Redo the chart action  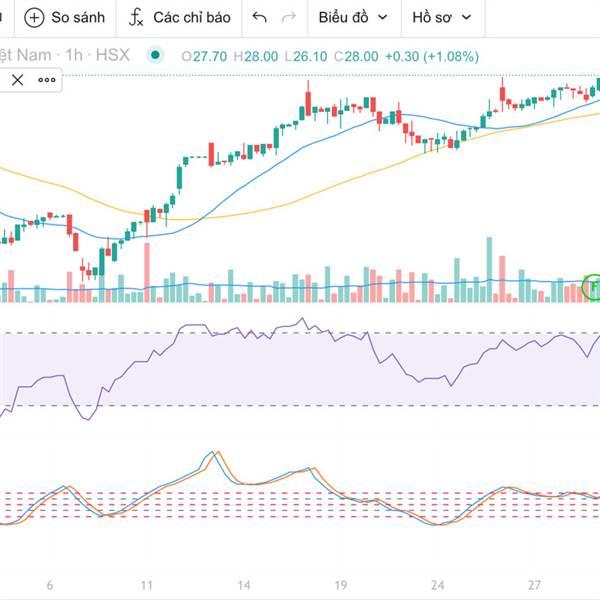pyautogui.click(x=289, y=17)
